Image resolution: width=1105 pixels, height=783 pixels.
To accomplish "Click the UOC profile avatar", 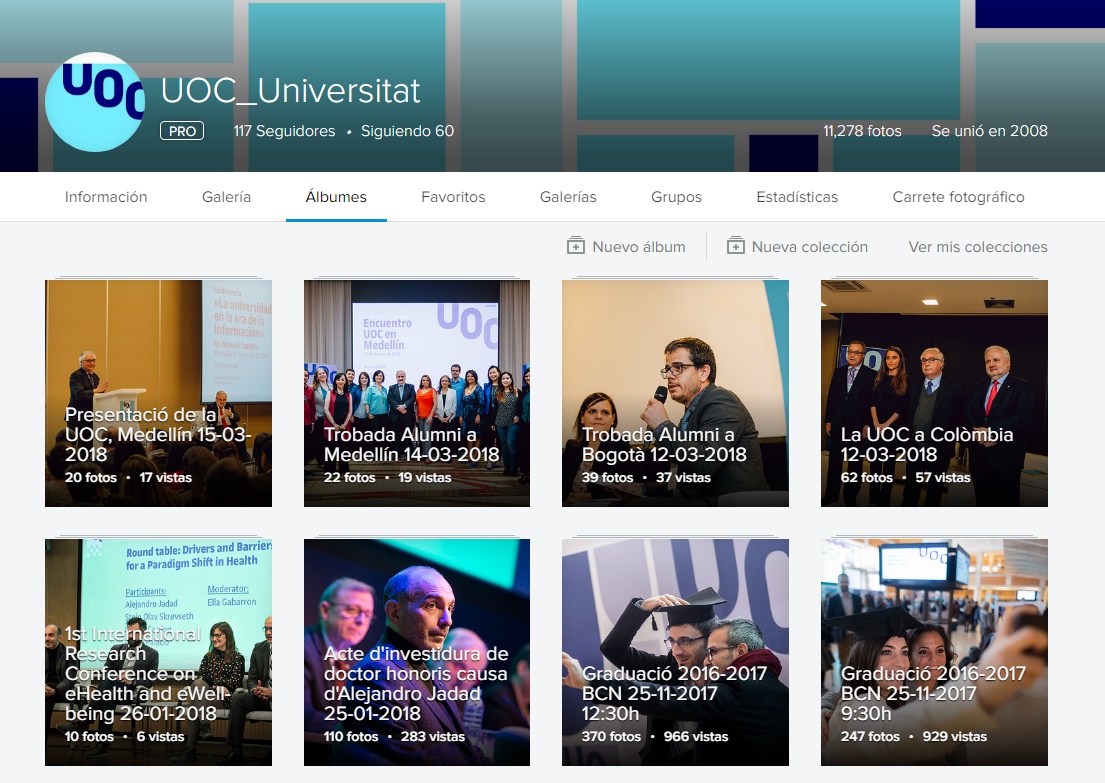I will pos(95,102).
